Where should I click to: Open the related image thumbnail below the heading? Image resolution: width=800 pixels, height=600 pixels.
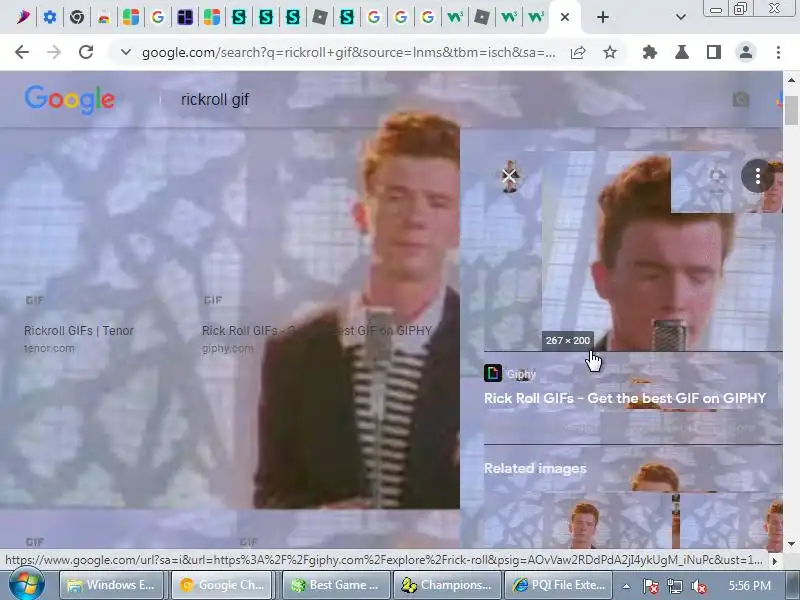[x=577, y=520]
